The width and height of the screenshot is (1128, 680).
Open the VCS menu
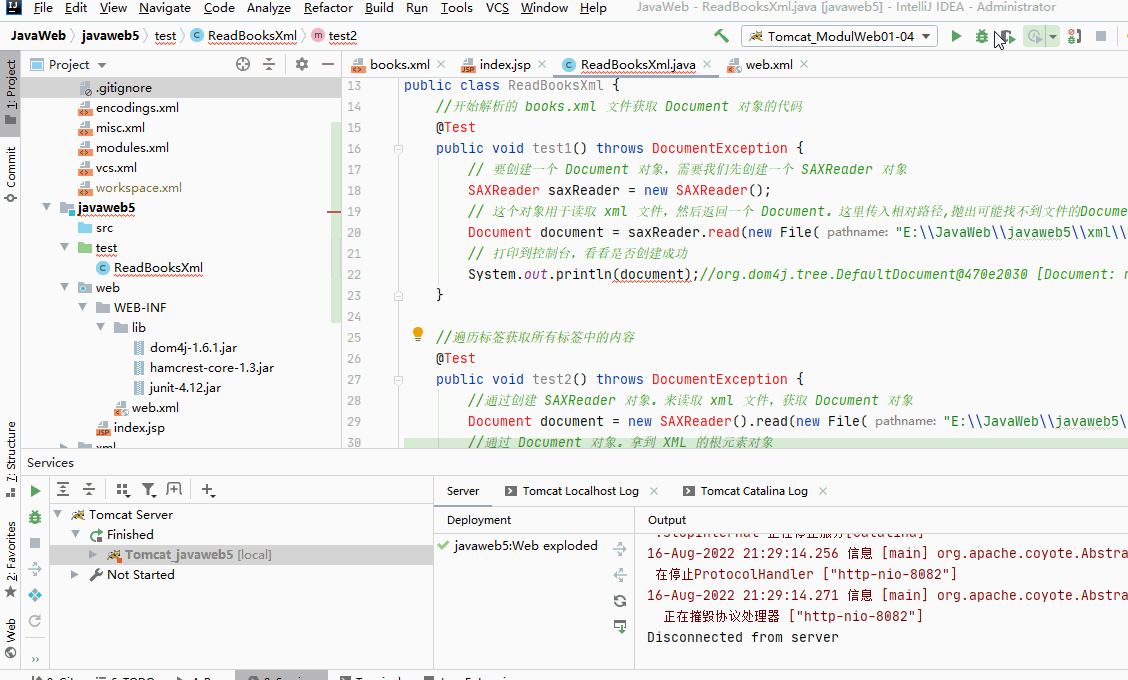coord(497,8)
